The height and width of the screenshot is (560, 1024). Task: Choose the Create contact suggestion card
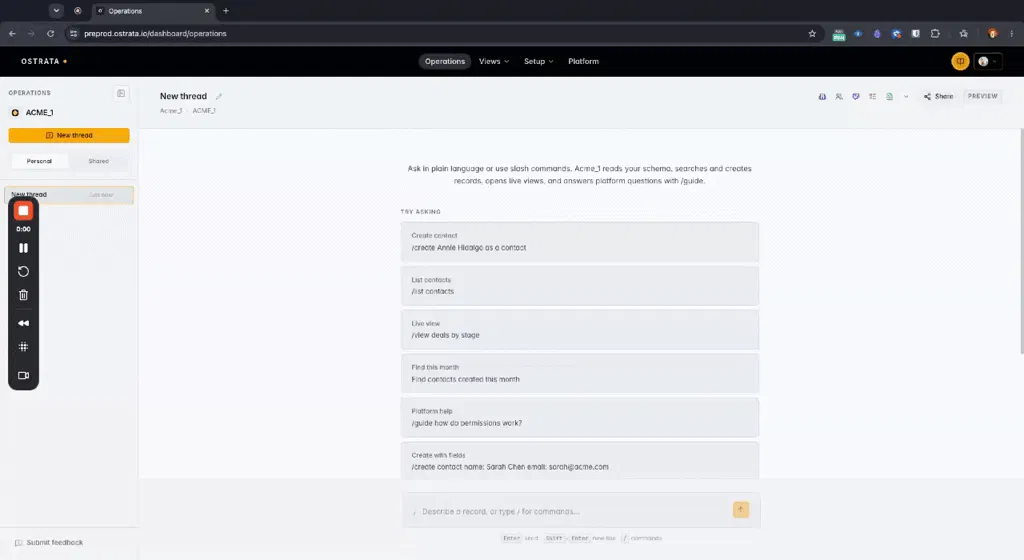[580, 241]
